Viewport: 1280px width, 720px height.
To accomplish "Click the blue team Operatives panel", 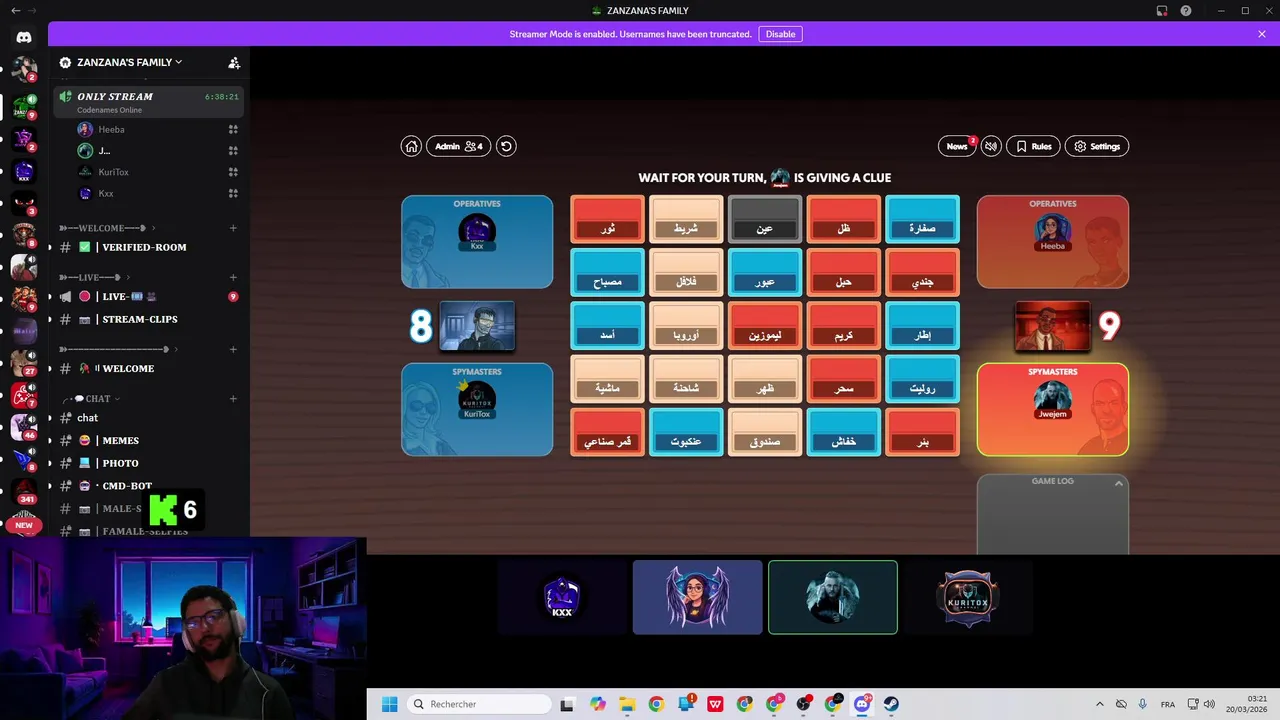I will click(477, 241).
